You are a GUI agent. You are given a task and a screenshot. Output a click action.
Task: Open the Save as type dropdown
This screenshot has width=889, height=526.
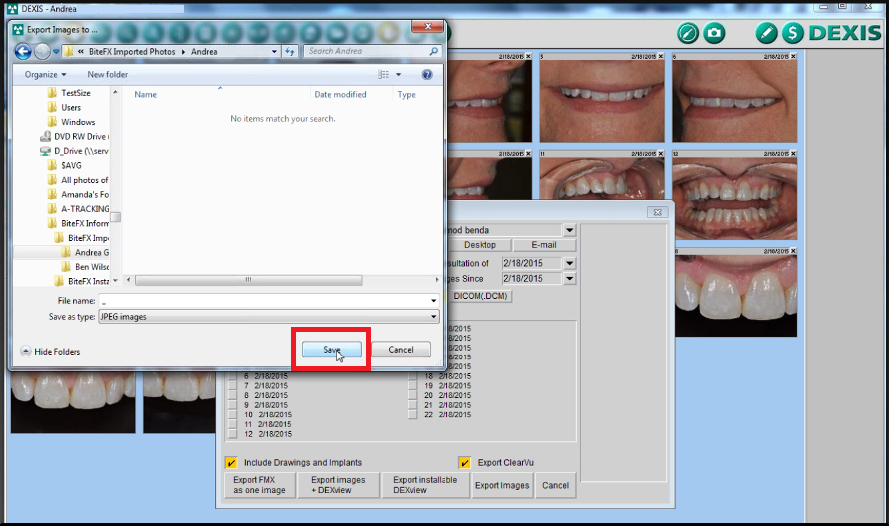(433, 317)
